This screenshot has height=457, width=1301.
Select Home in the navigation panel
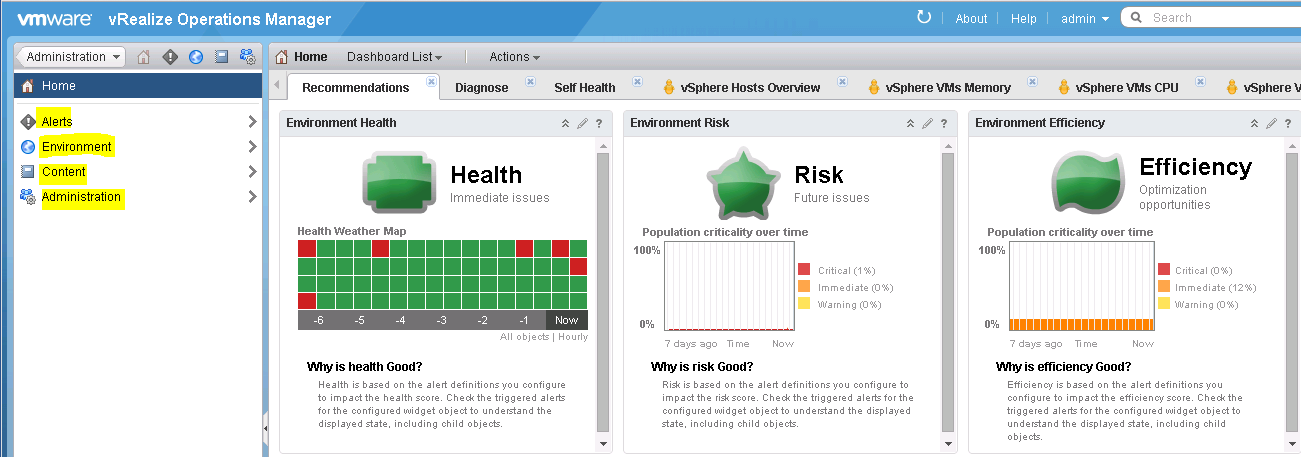139,86
